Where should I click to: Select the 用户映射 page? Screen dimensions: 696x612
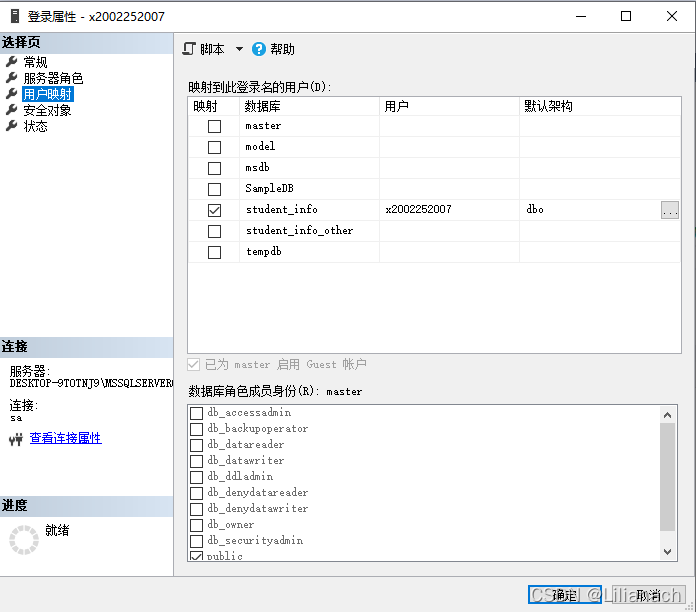47,94
